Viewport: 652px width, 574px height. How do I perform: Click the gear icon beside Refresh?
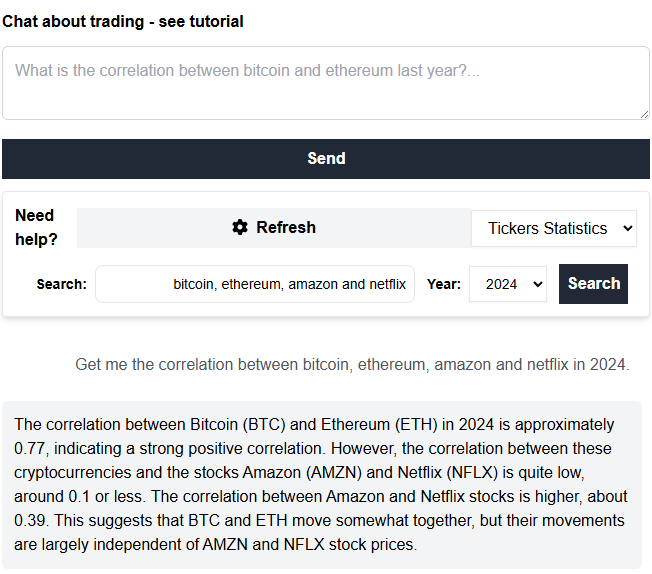coord(240,228)
